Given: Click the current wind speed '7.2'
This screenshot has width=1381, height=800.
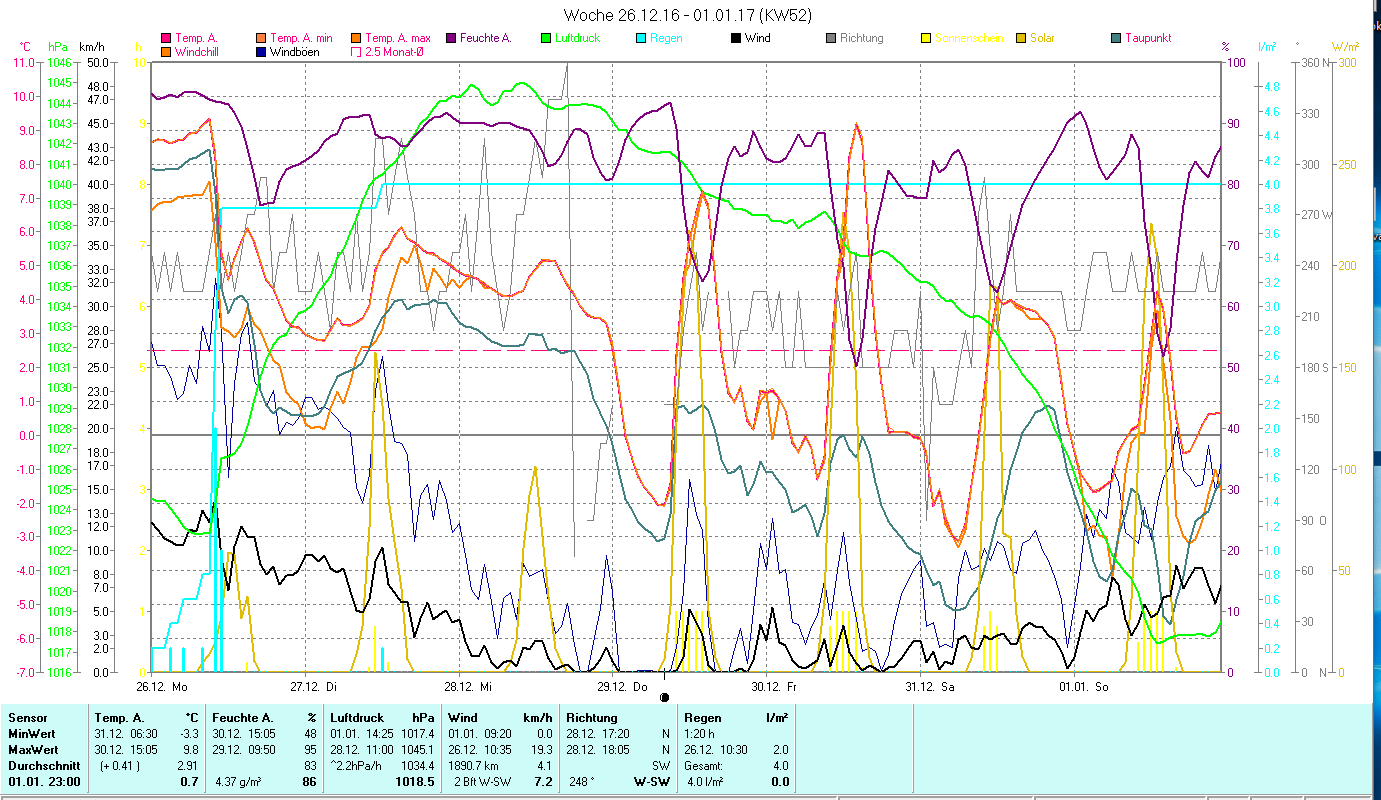Looking at the screenshot, I should (543, 782).
